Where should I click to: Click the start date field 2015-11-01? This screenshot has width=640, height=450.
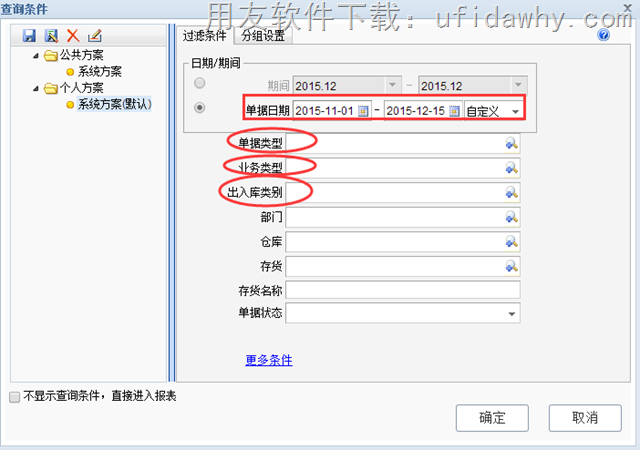click(x=325, y=111)
